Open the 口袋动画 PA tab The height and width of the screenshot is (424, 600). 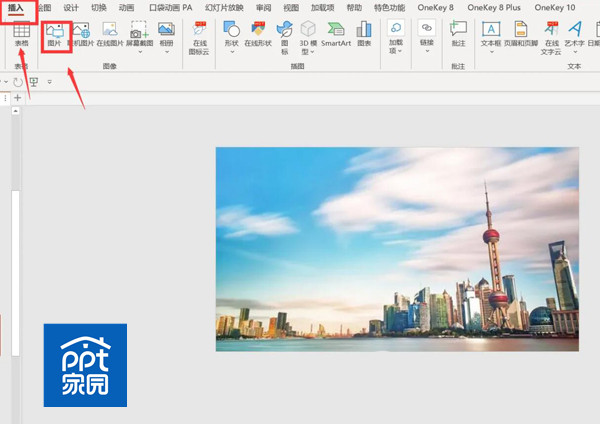tap(171, 8)
